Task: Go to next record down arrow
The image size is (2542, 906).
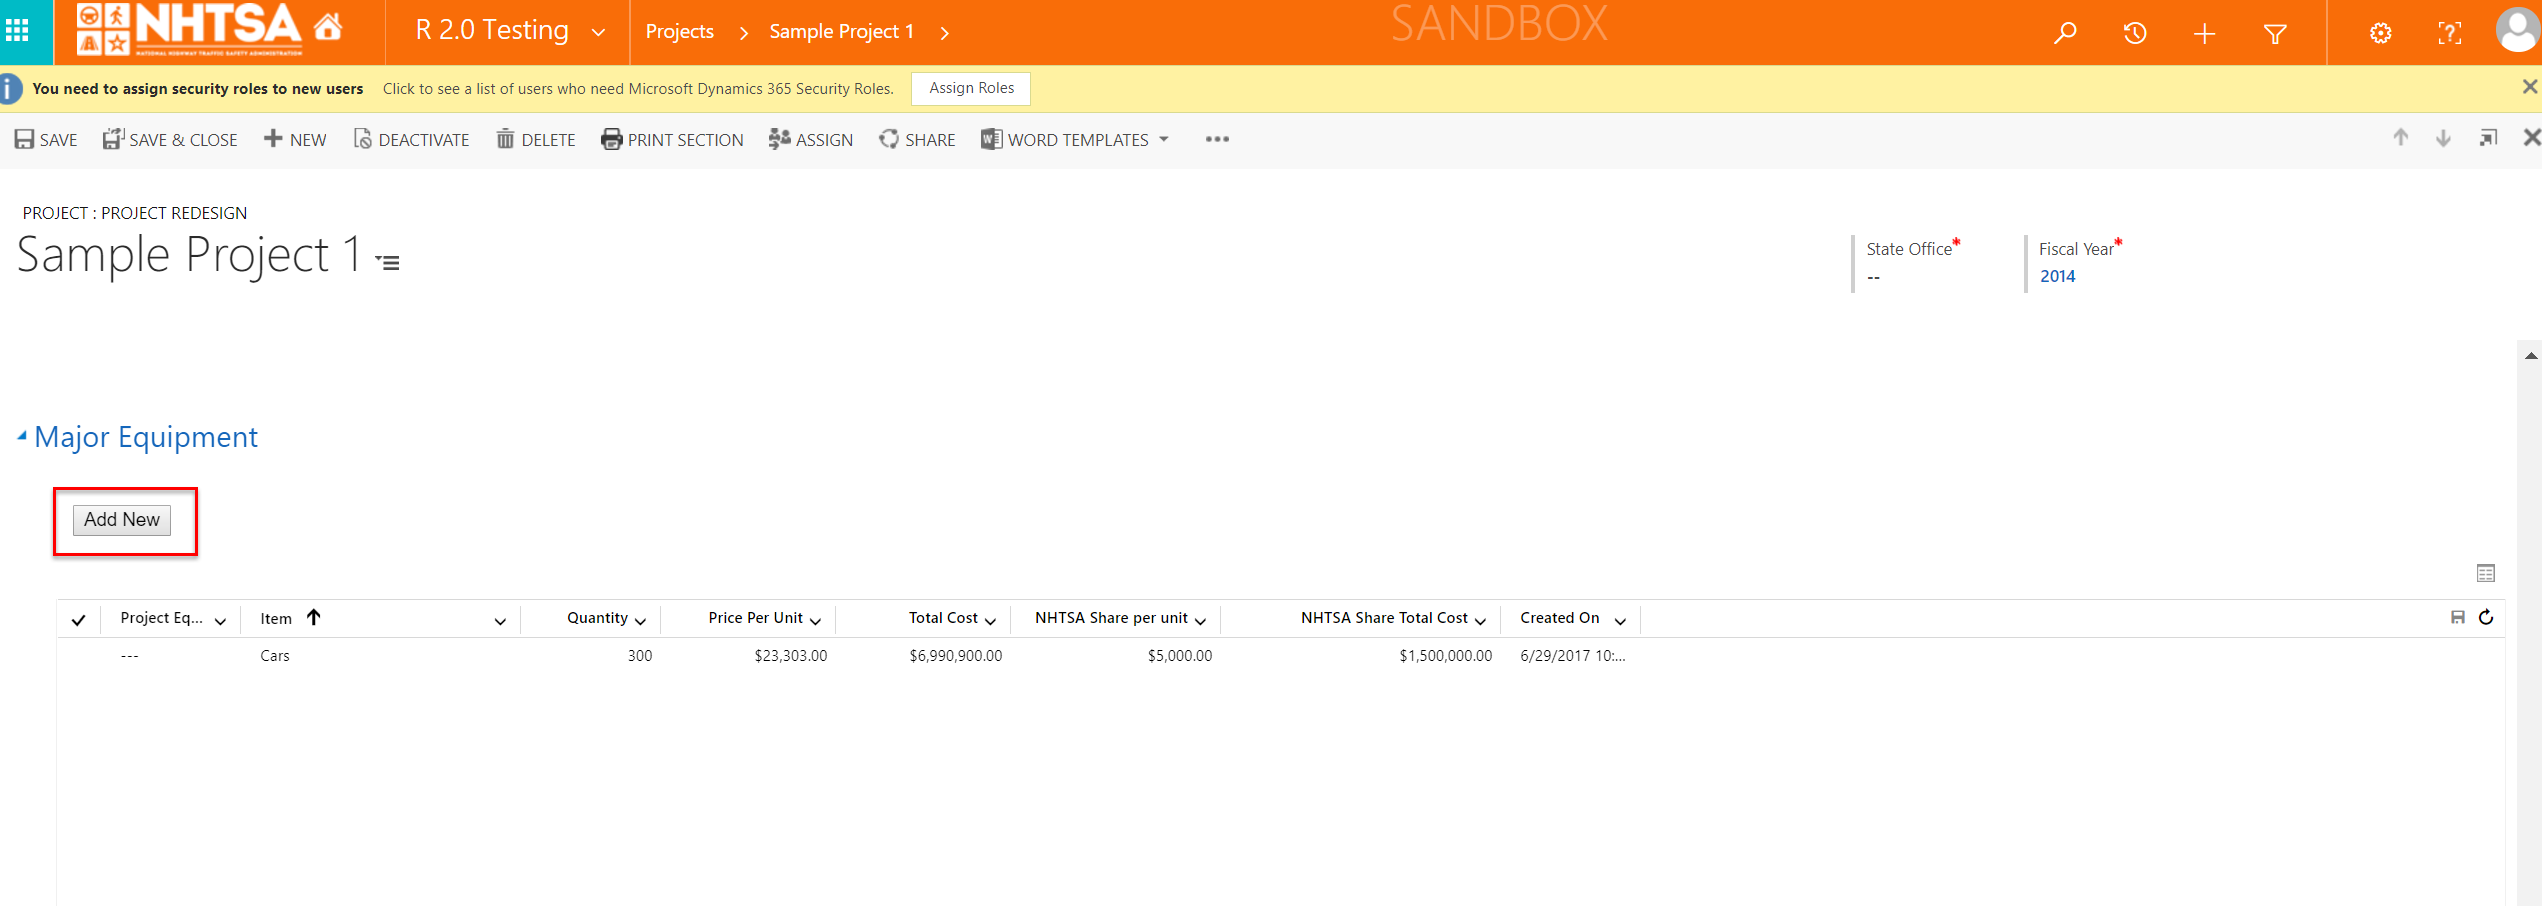Action: pos(2443,138)
